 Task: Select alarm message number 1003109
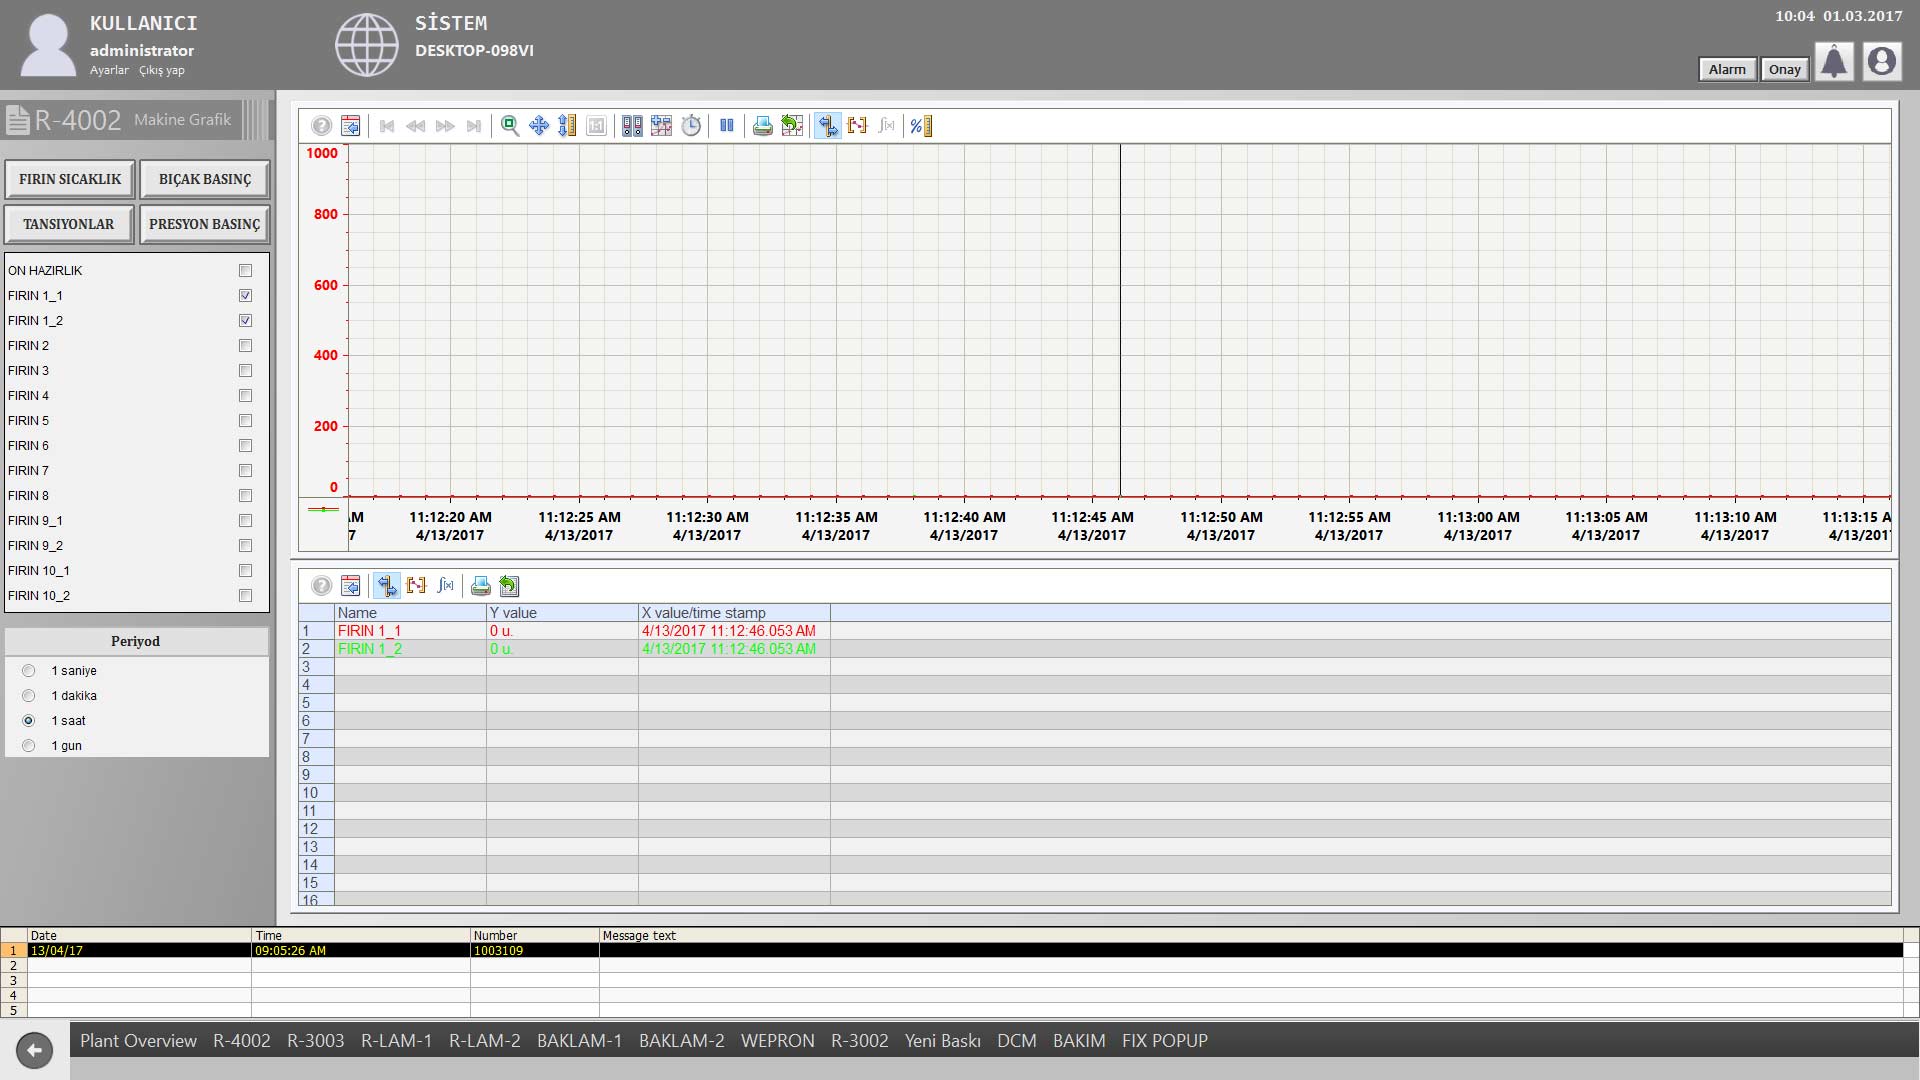pyautogui.click(x=951, y=951)
